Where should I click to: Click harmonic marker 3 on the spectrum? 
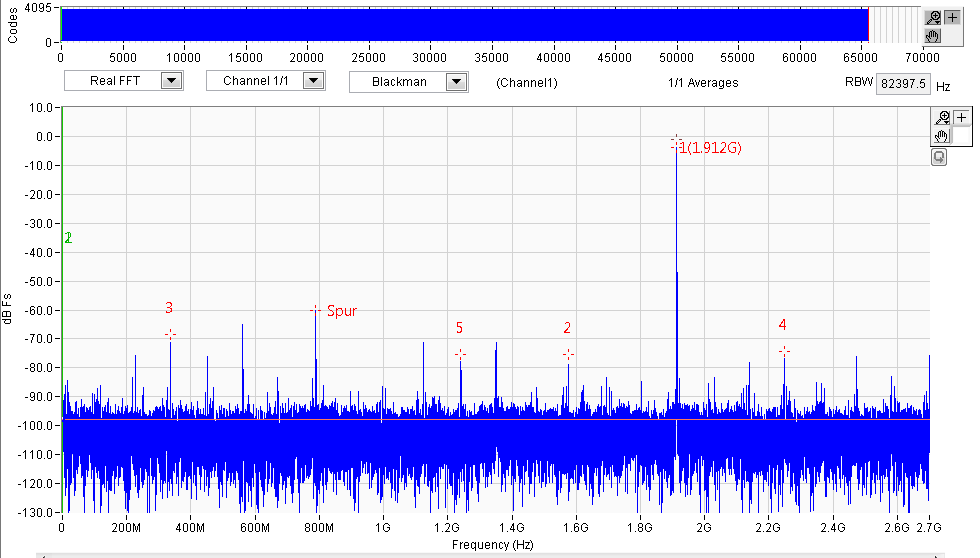tap(170, 335)
